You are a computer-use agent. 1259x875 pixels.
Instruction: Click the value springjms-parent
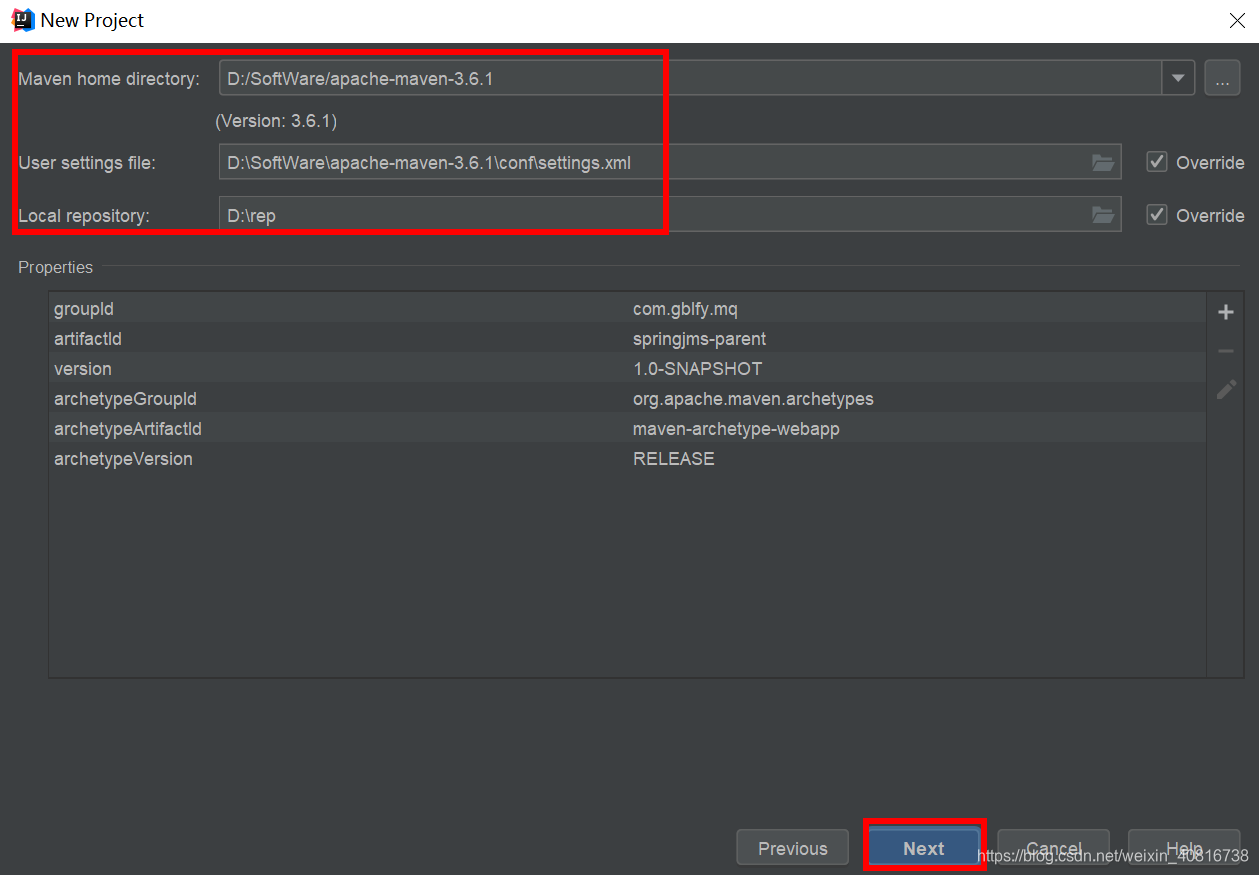(x=699, y=339)
